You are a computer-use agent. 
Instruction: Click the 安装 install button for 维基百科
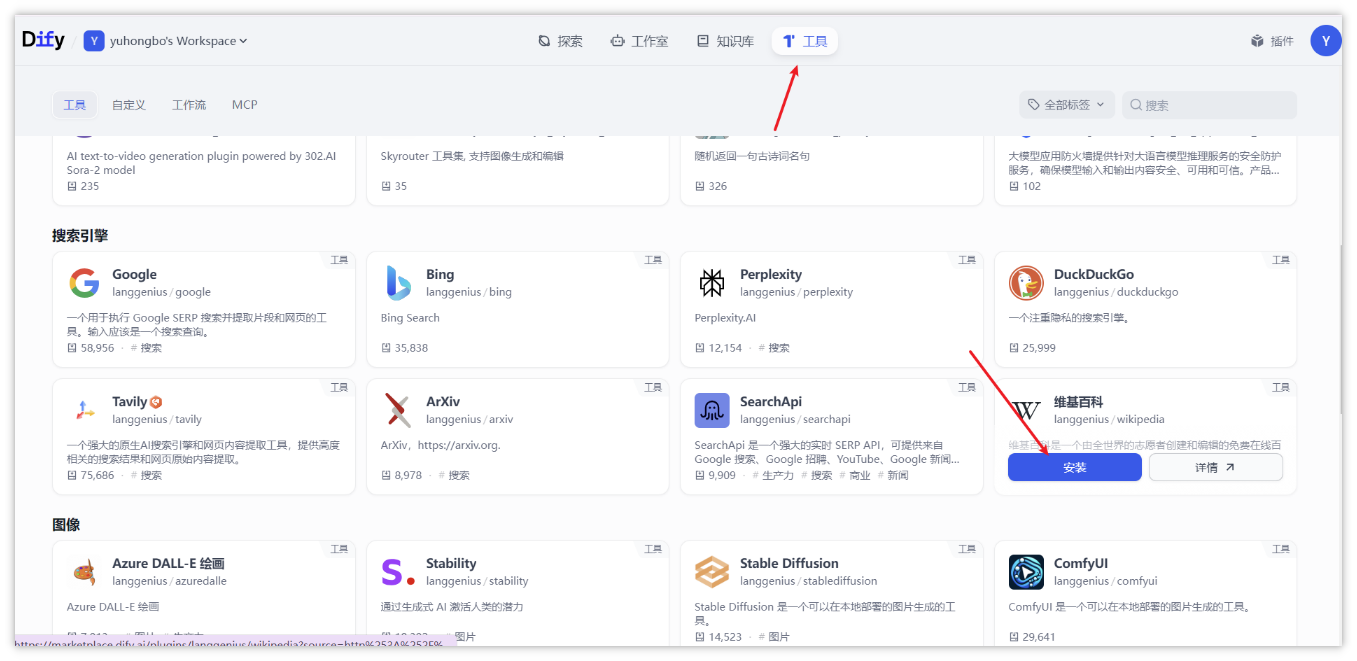(x=1075, y=467)
